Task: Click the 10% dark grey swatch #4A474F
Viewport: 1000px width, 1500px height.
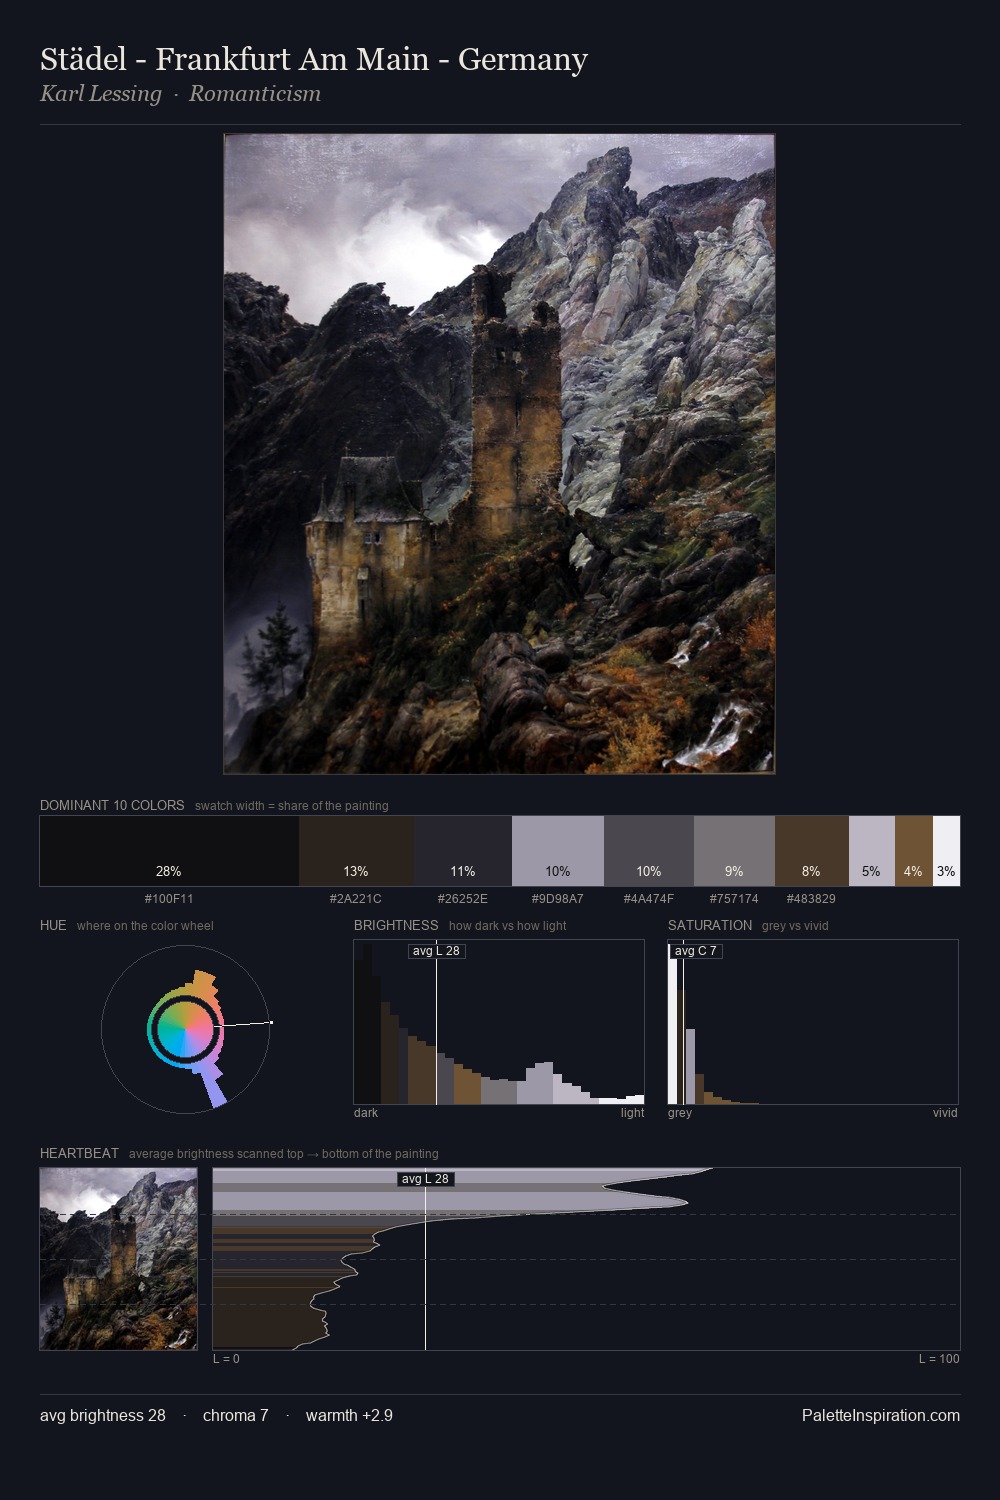Action: (649, 851)
